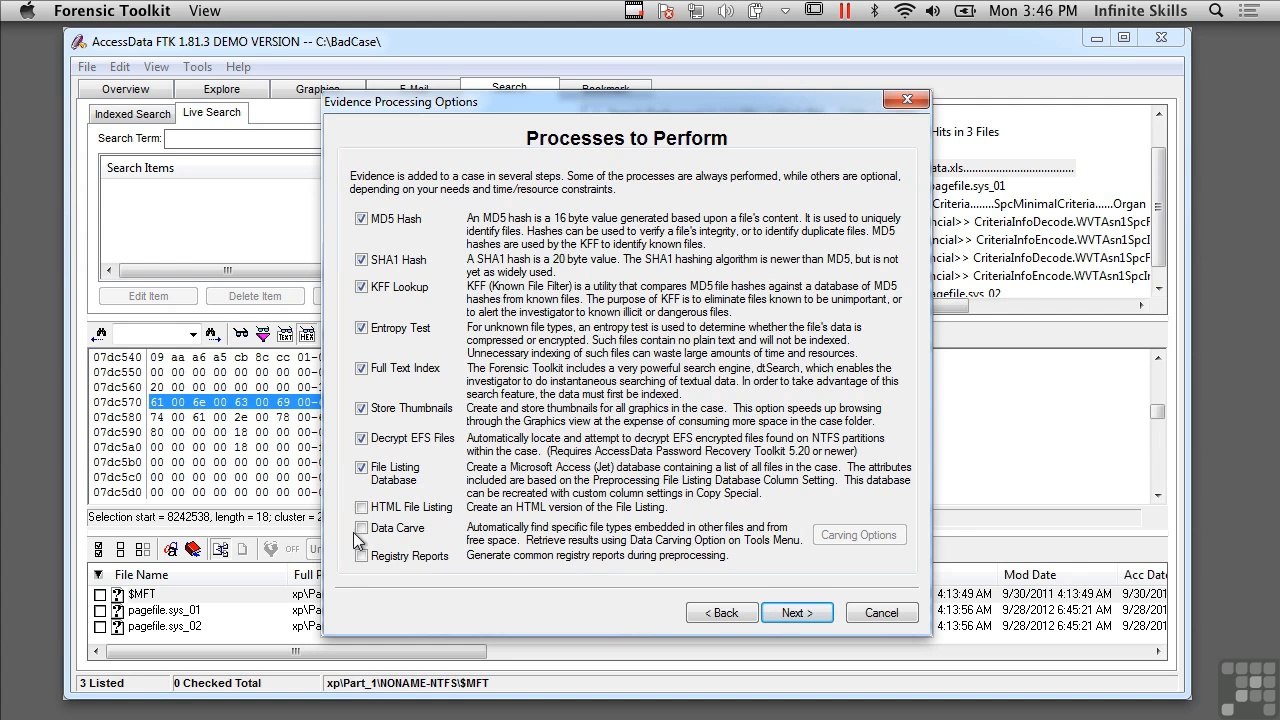The height and width of the screenshot is (720, 1280).
Task: Click the pagefile.sys_02 file type icon
Action: point(118,627)
